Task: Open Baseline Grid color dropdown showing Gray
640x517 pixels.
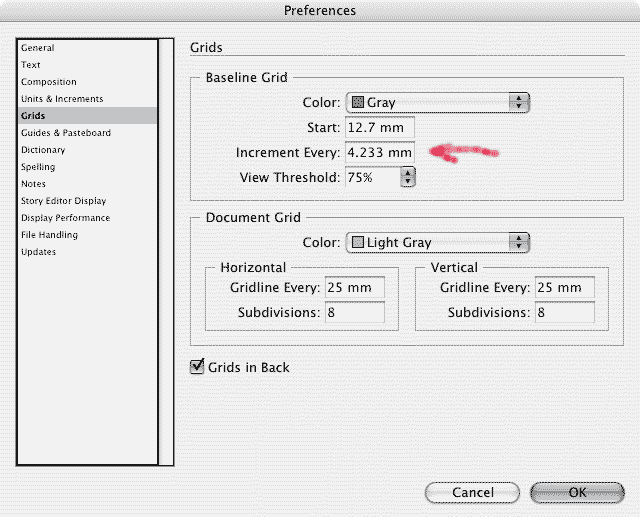Action: [438, 102]
